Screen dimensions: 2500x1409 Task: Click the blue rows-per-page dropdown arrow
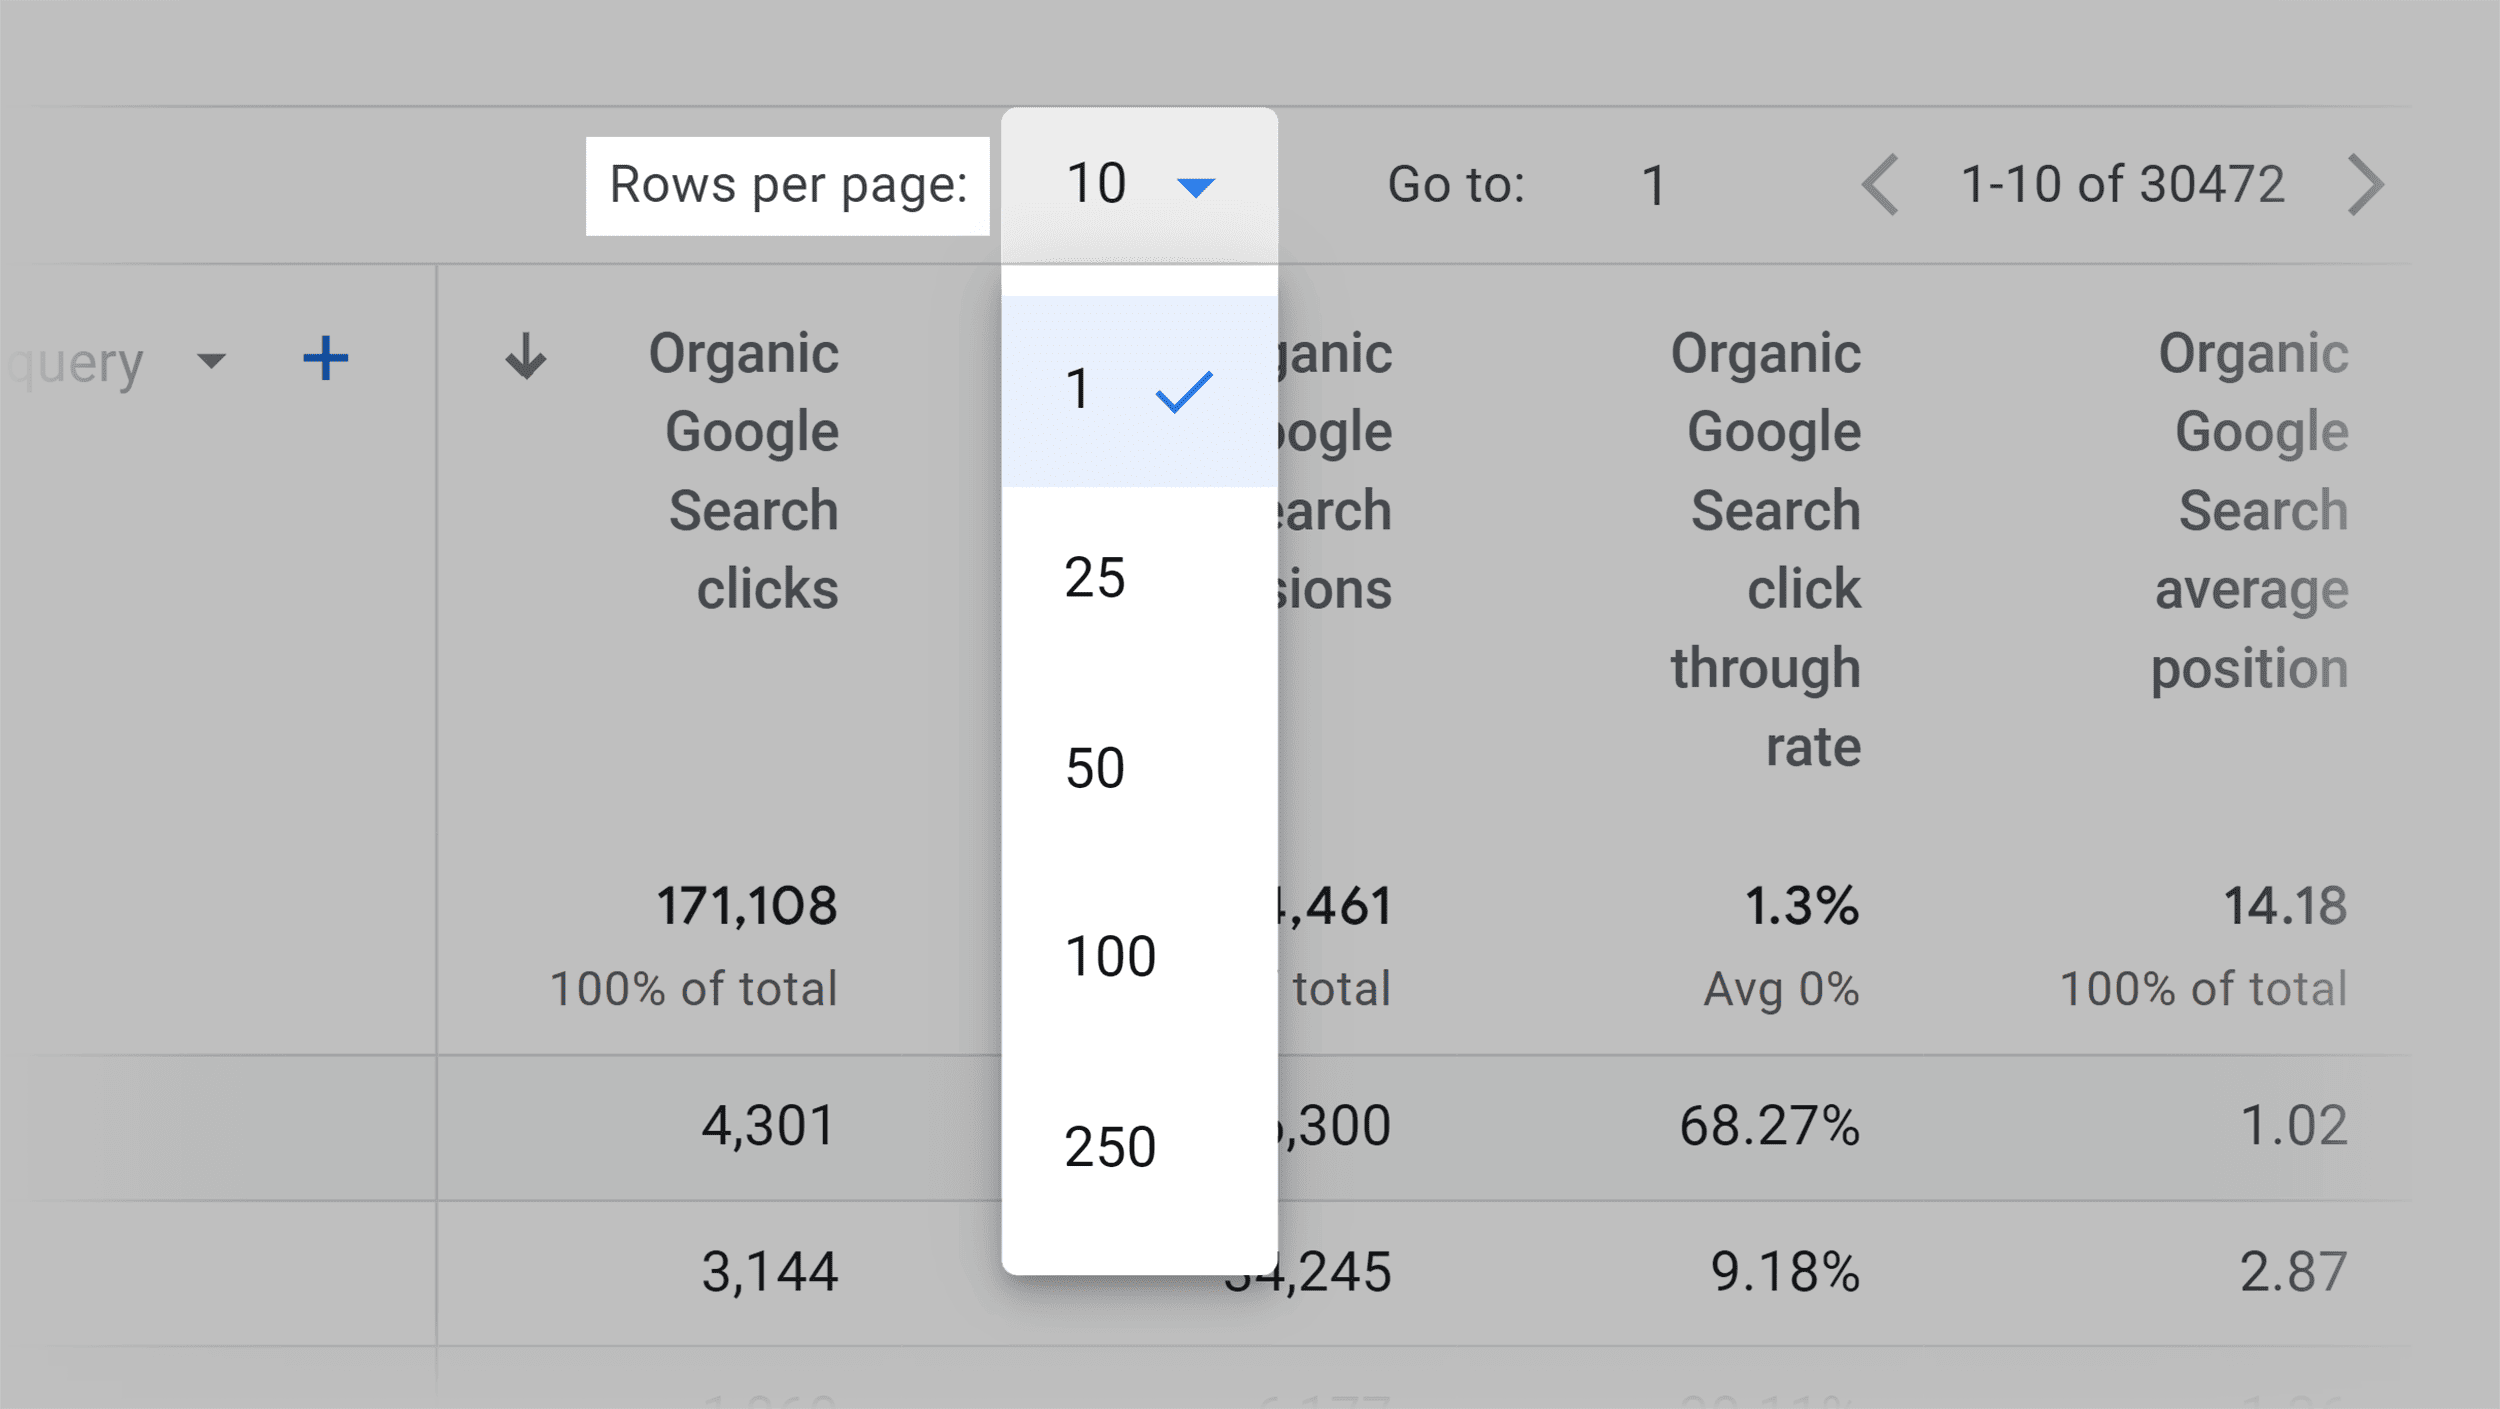[1195, 187]
